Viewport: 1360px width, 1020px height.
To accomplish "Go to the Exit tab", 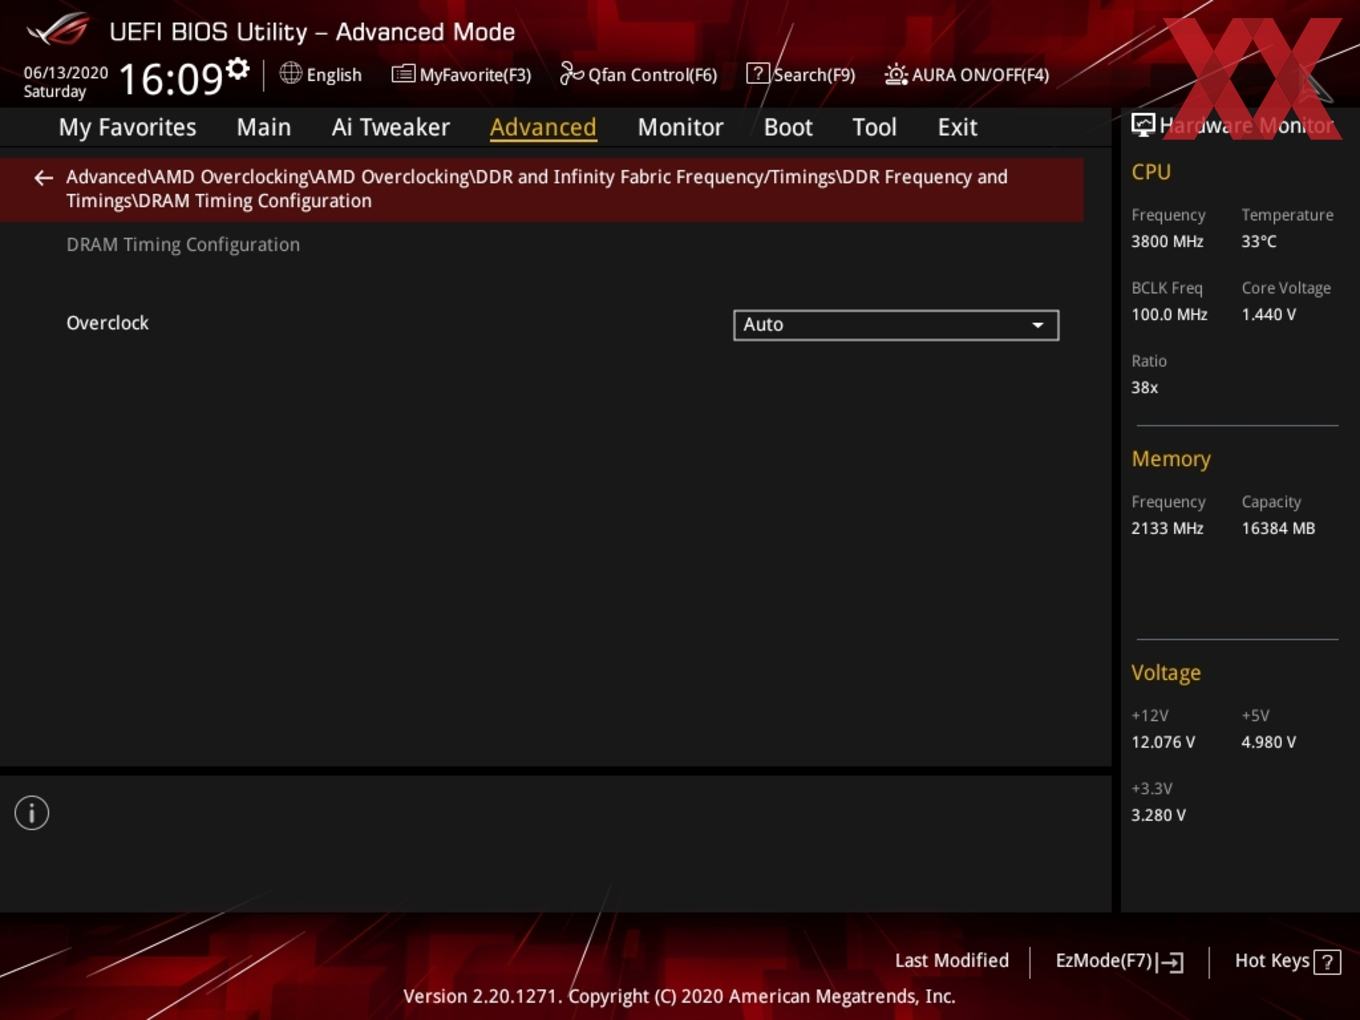I will [x=957, y=127].
